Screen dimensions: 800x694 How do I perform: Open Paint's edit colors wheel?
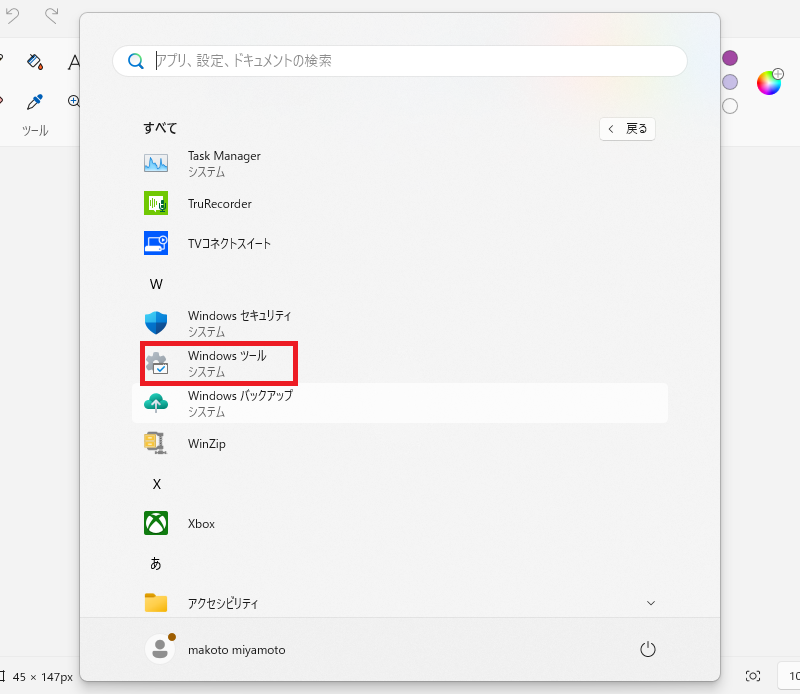pos(769,82)
